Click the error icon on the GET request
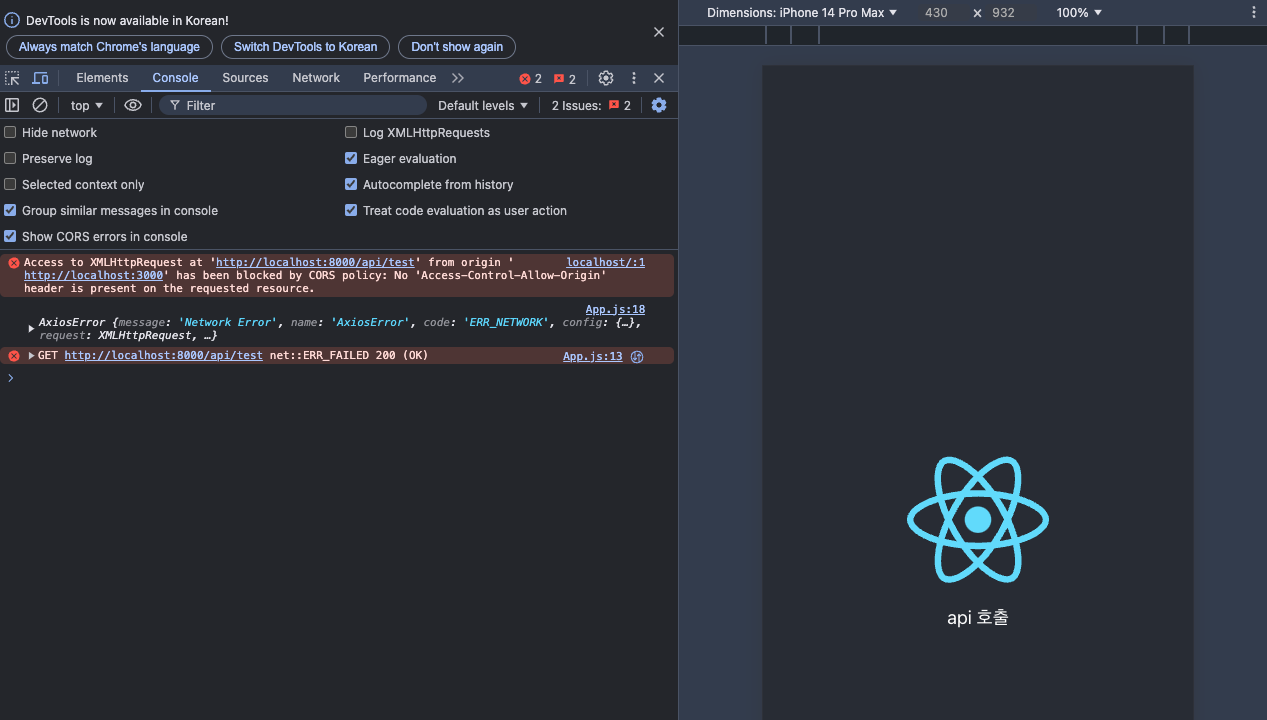 (x=14, y=356)
